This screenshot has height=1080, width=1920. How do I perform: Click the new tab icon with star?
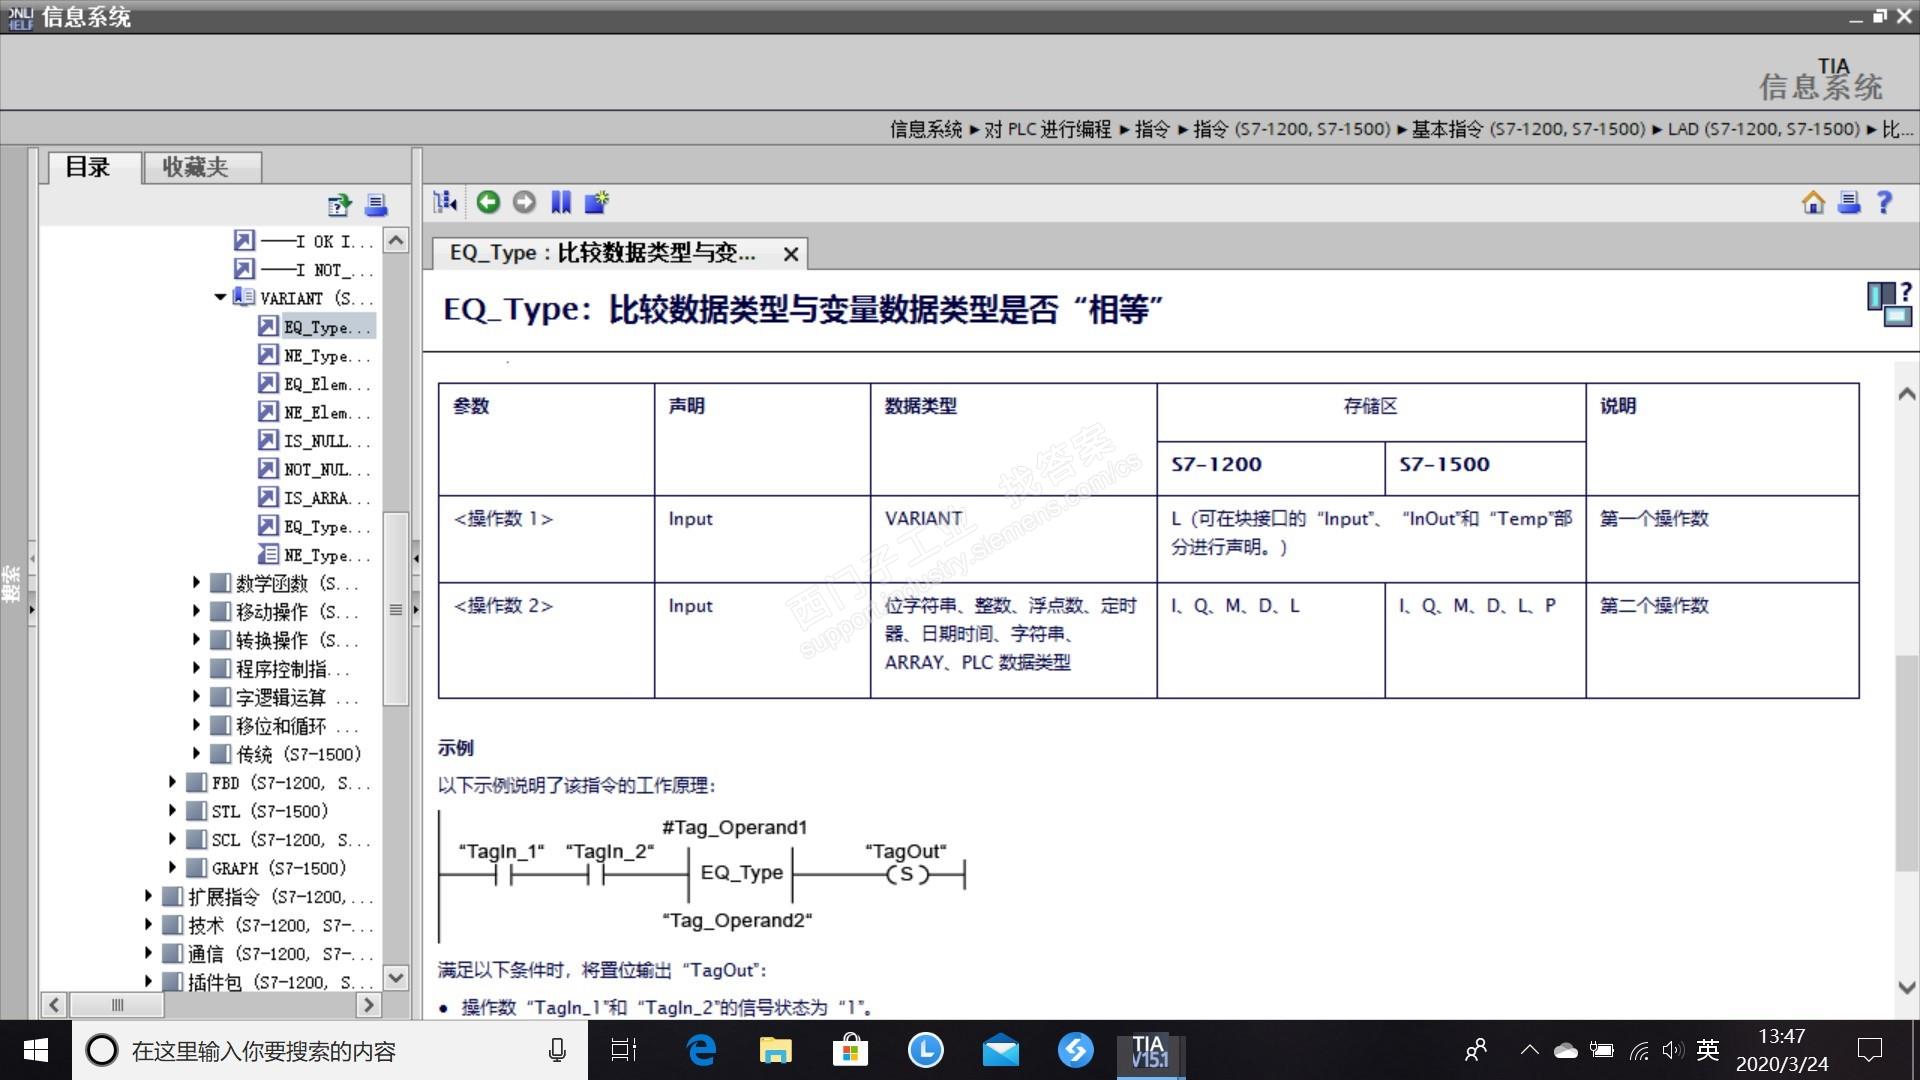tap(597, 203)
